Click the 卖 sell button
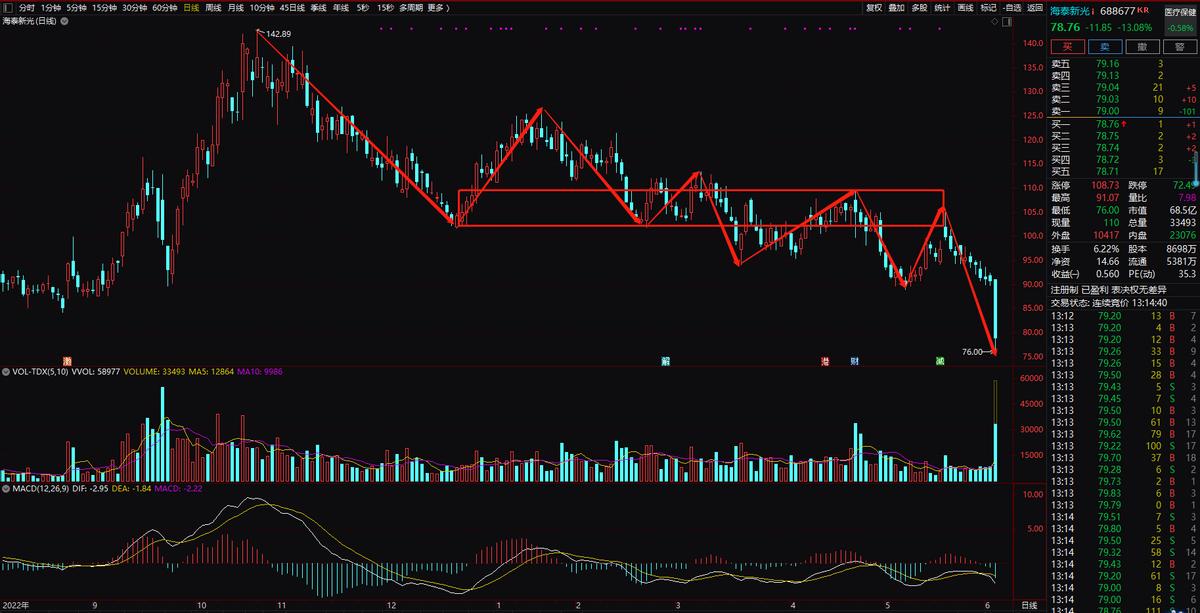Image resolution: width=1200 pixels, height=613 pixels. pos(1104,46)
